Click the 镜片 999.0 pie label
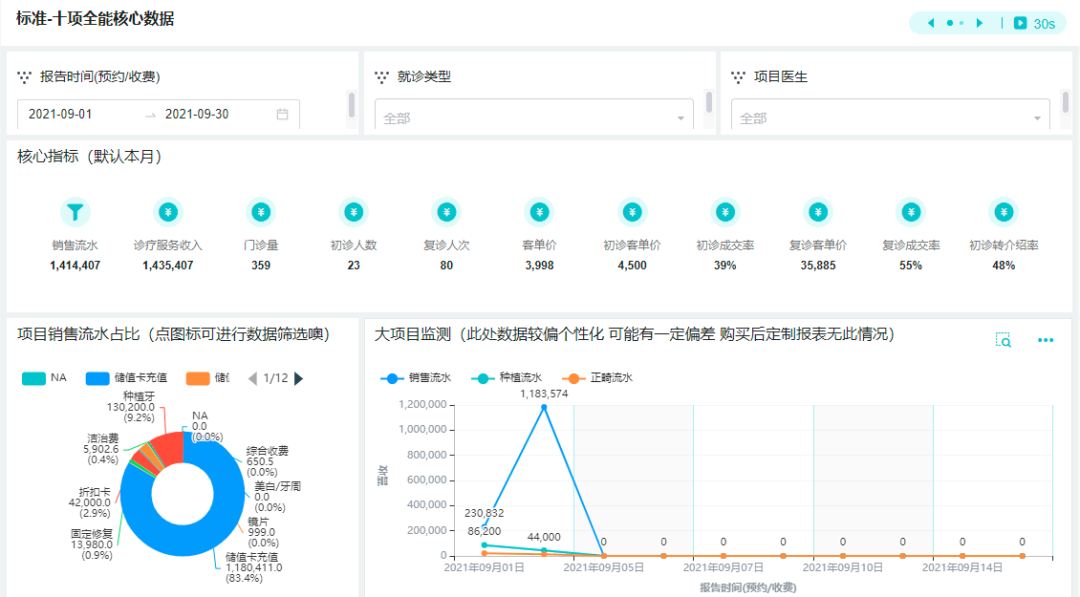1080x597 pixels. 262,532
